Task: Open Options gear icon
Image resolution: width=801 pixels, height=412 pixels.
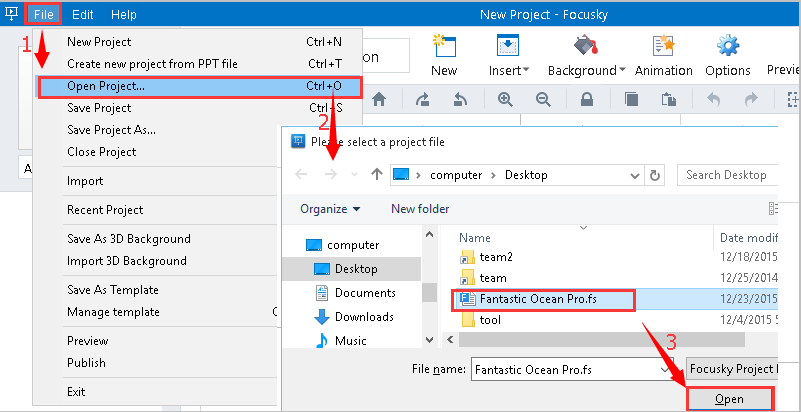Action: pyautogui.click(x=728, y=55)
